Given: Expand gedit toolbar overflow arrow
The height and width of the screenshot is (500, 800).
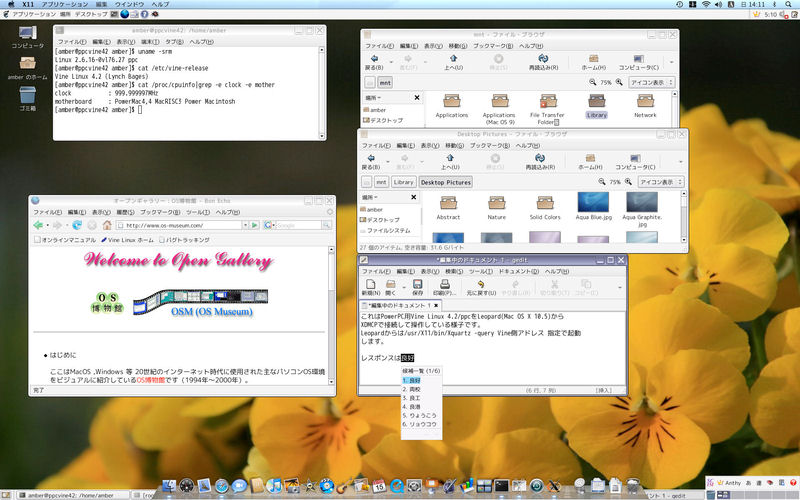Looking at the screenshot, I should (x=619, y=288).
